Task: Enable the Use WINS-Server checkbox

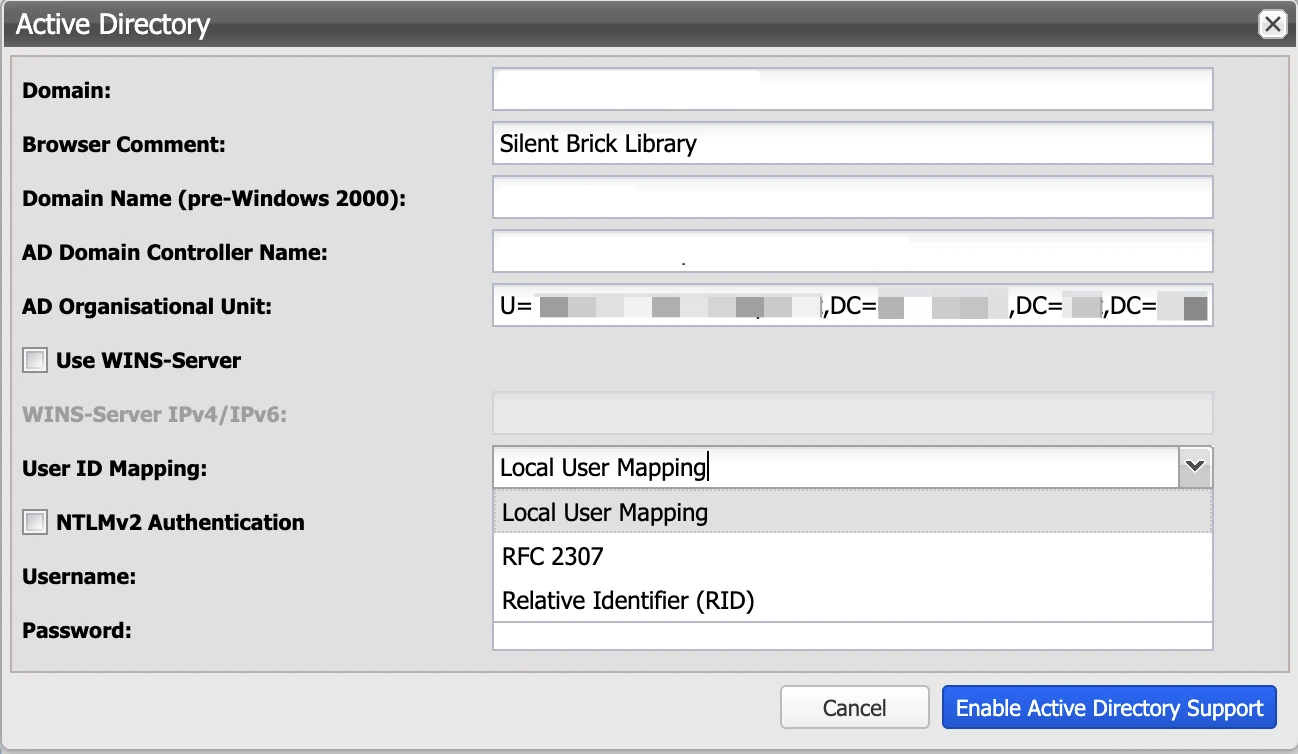Action: (x=36, y=361)
